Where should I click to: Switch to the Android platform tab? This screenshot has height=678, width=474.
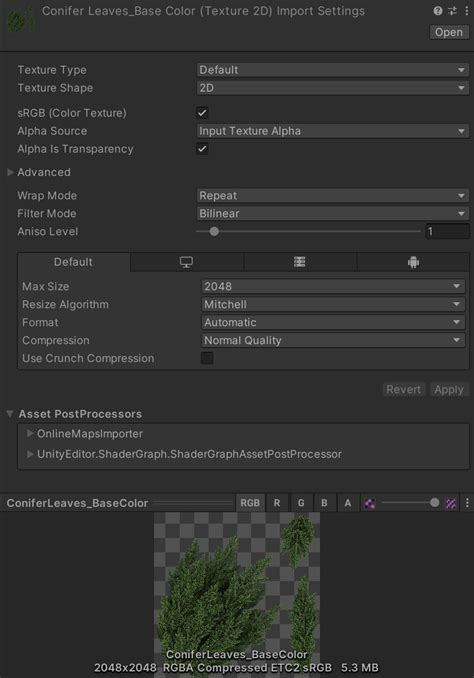coord(413,262)
